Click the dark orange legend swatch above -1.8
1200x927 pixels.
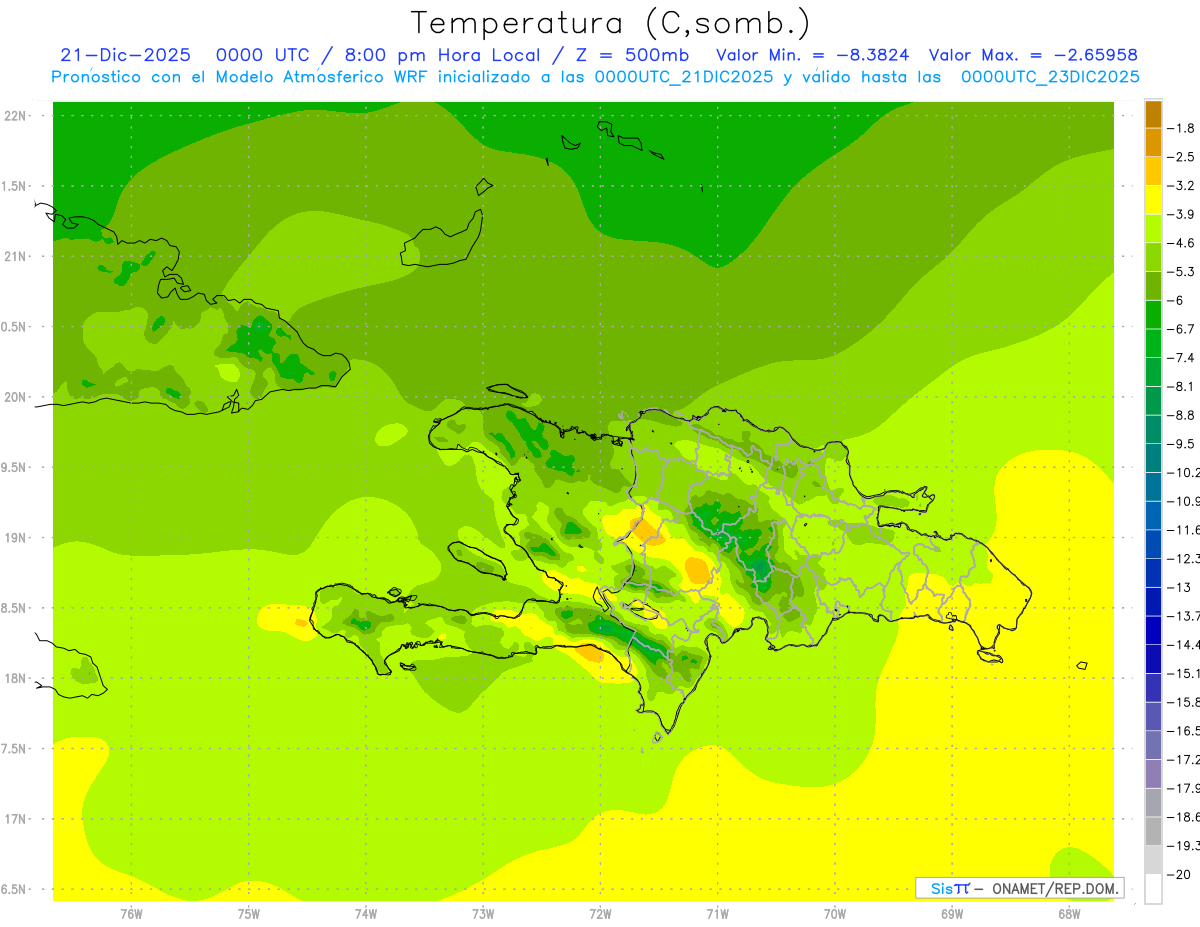(x=1153, y=114)
